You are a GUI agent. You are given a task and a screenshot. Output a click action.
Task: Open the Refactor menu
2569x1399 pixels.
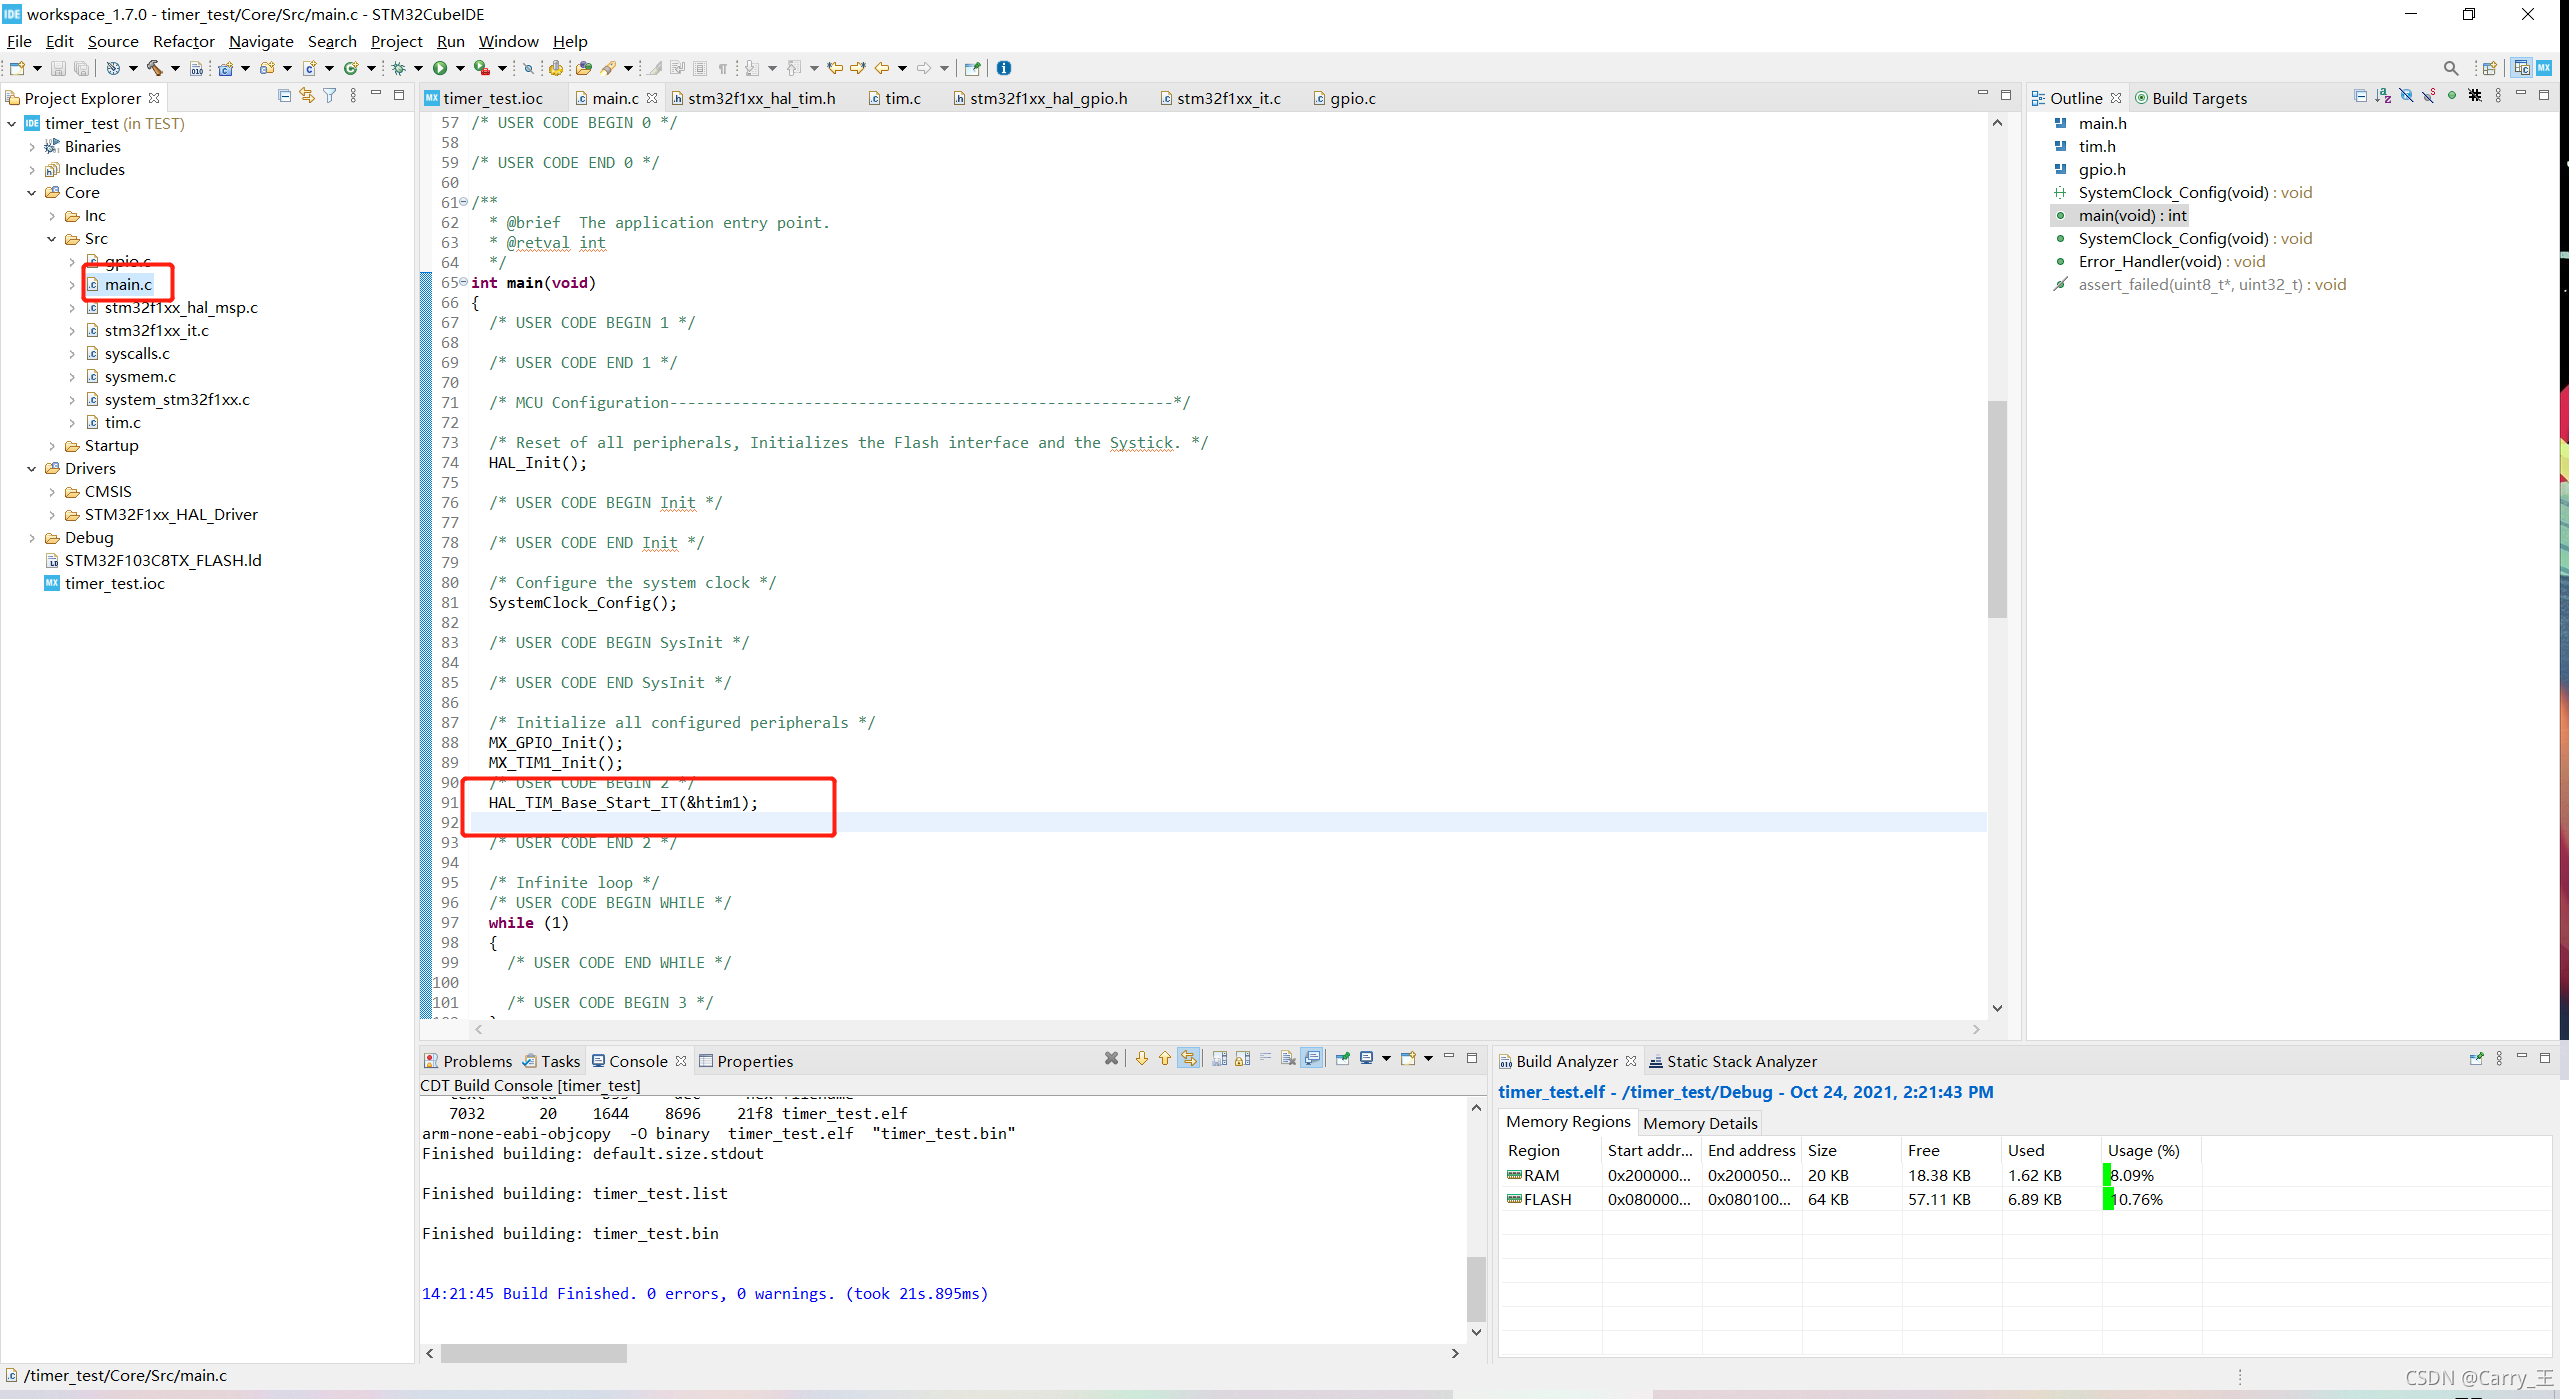click(183, 41)
